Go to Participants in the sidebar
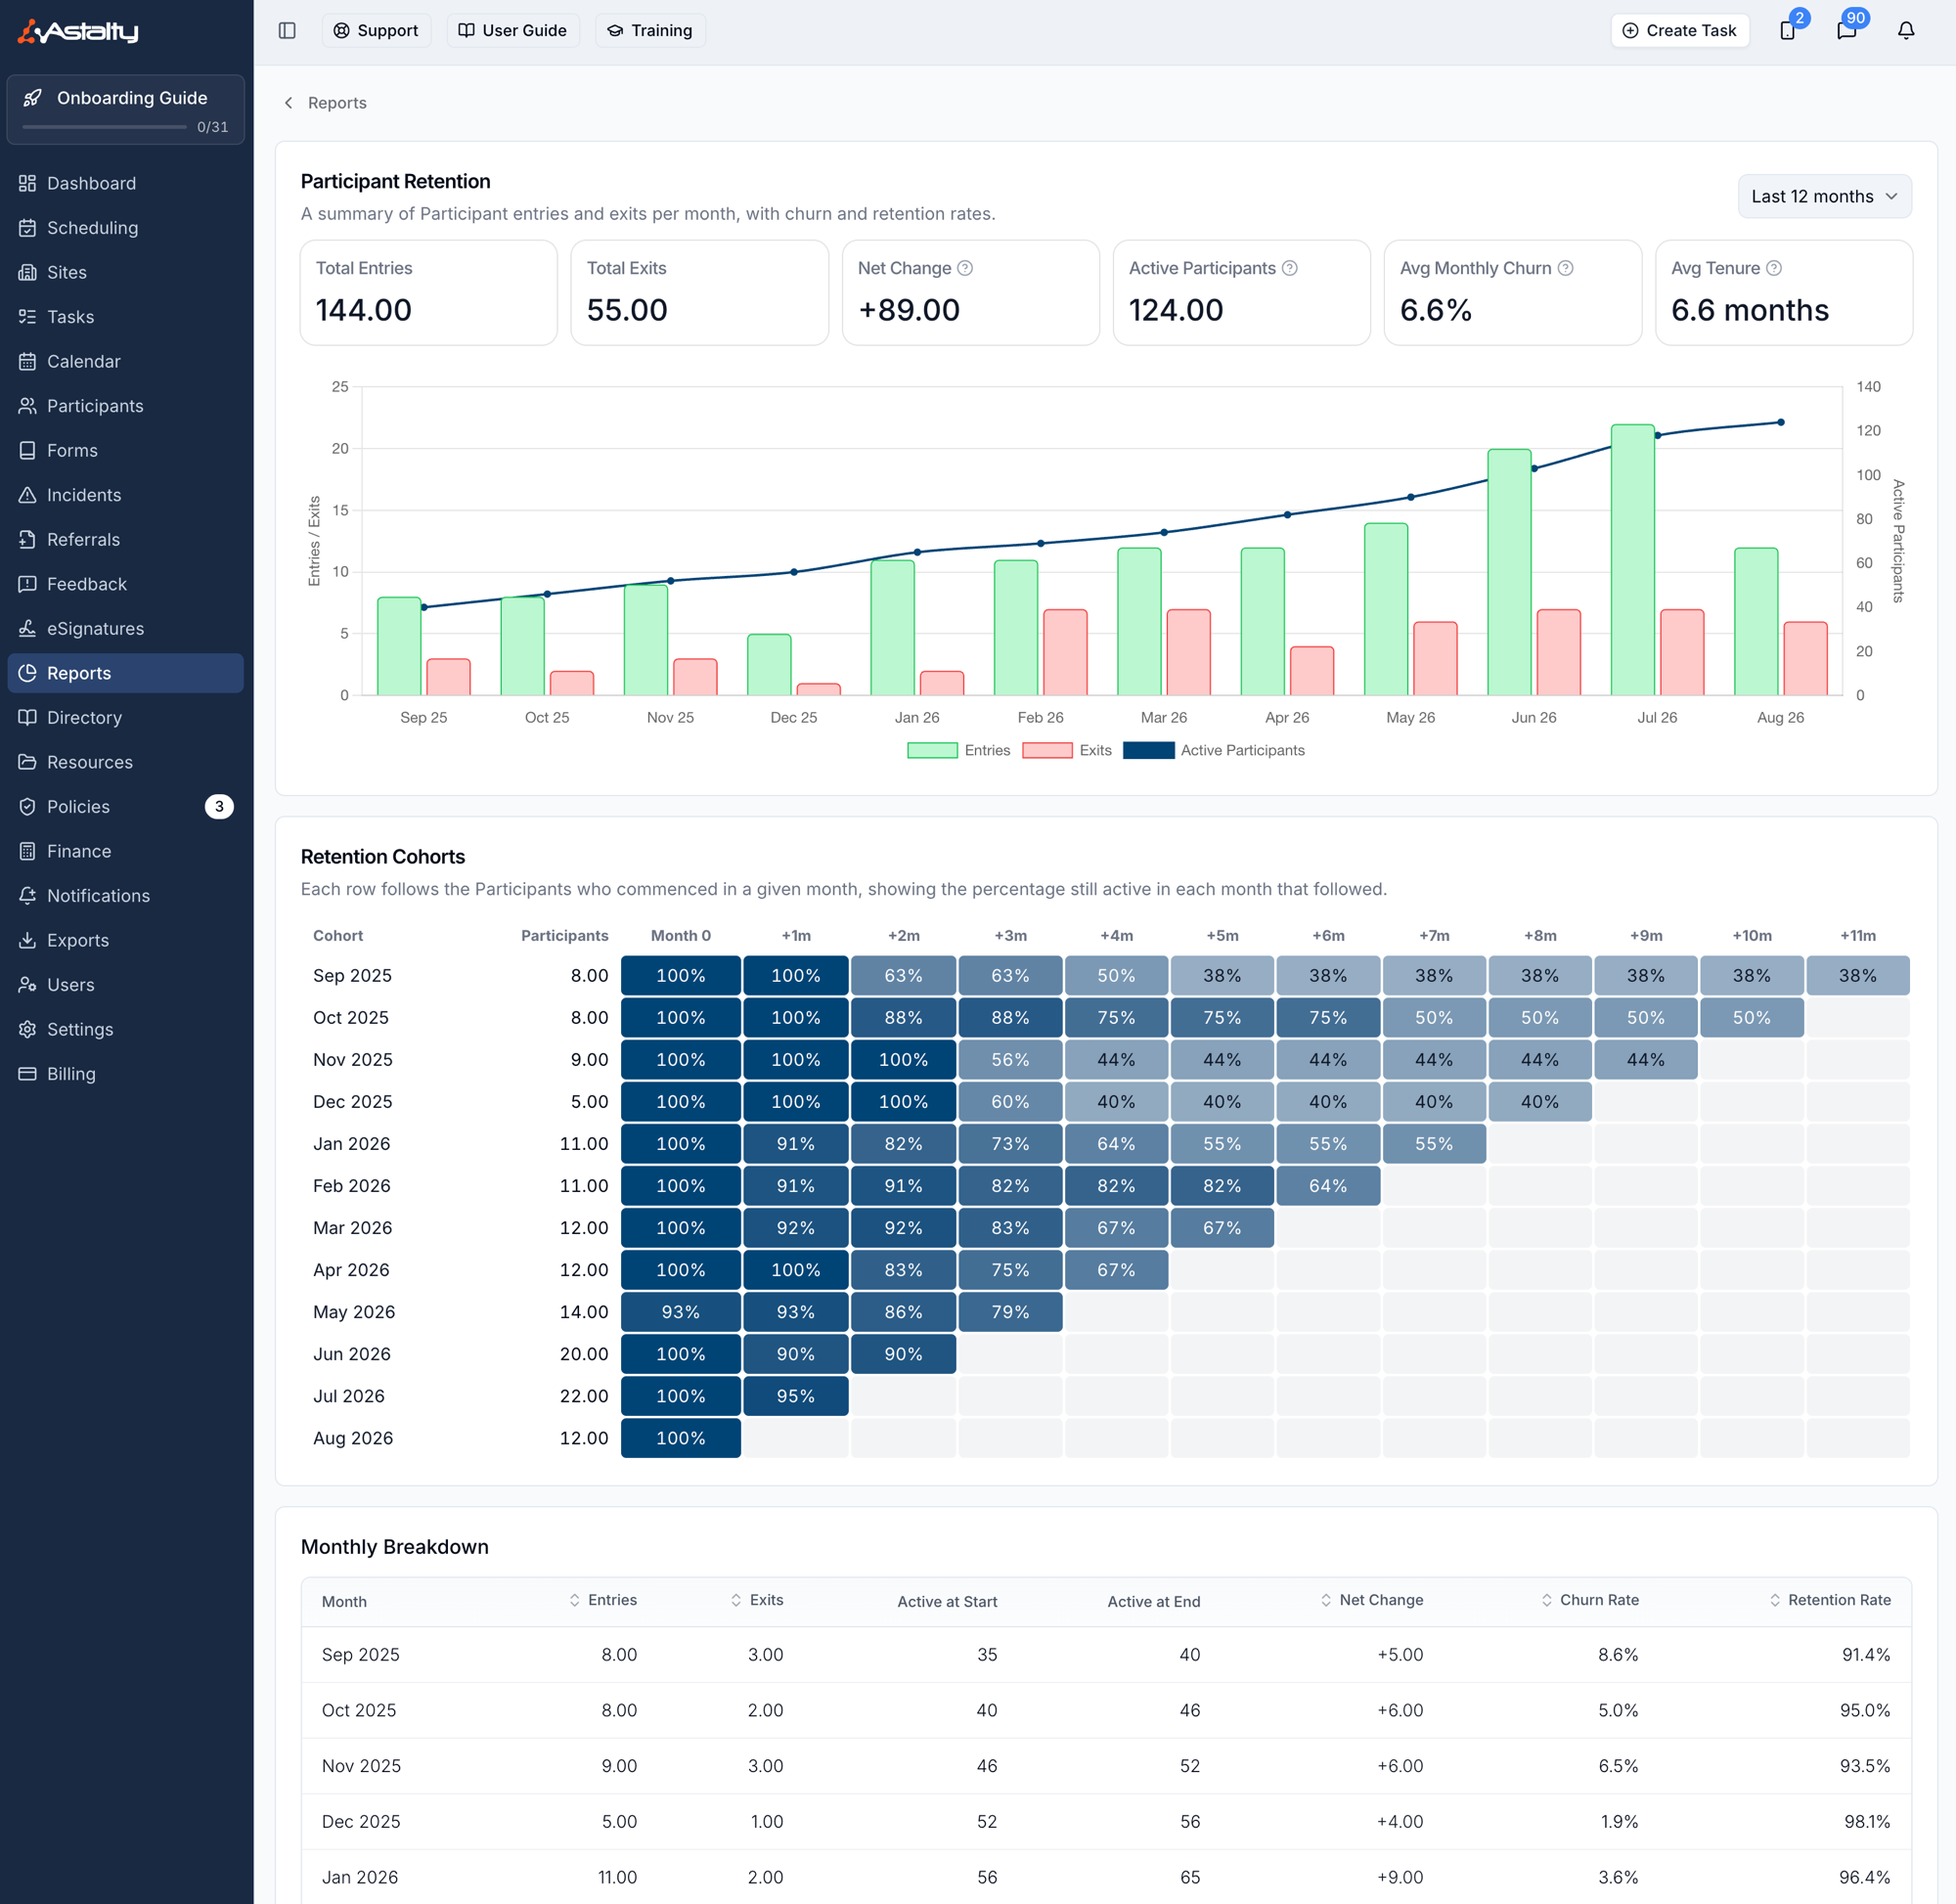This screenshot has height=1904, width=1956. click(126, 406)
